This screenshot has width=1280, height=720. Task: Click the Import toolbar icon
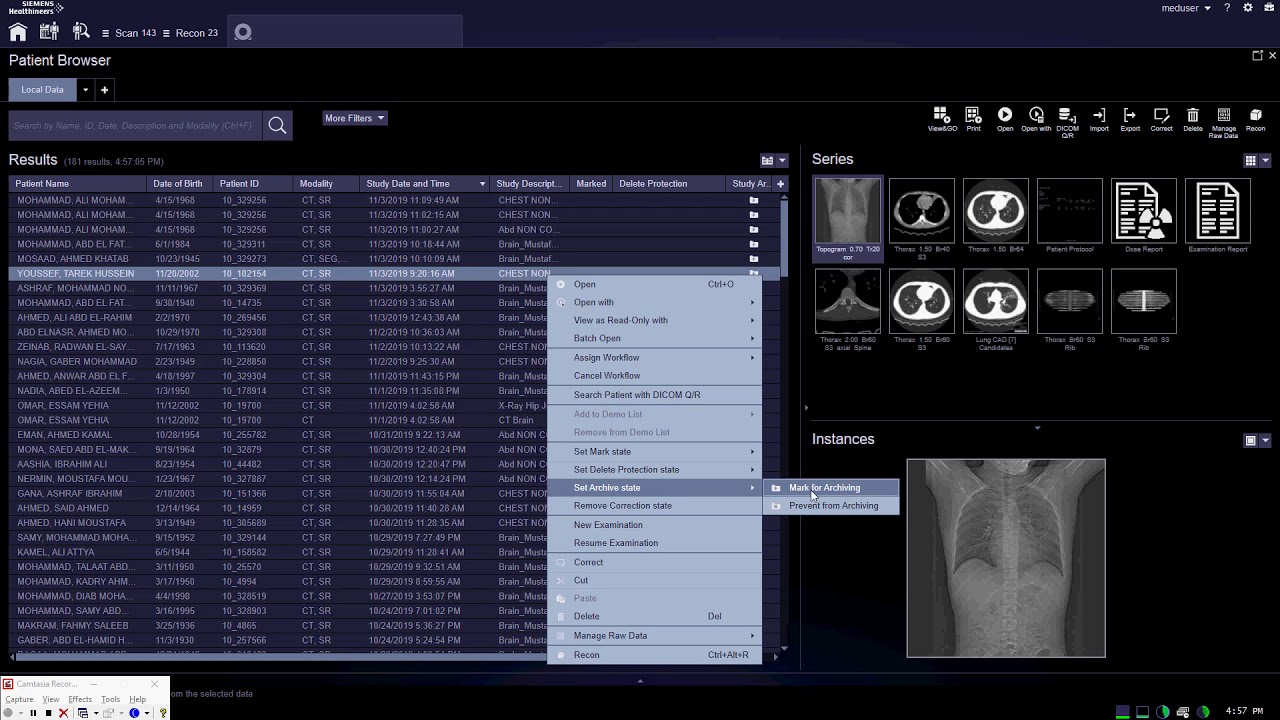(1099, 120)
